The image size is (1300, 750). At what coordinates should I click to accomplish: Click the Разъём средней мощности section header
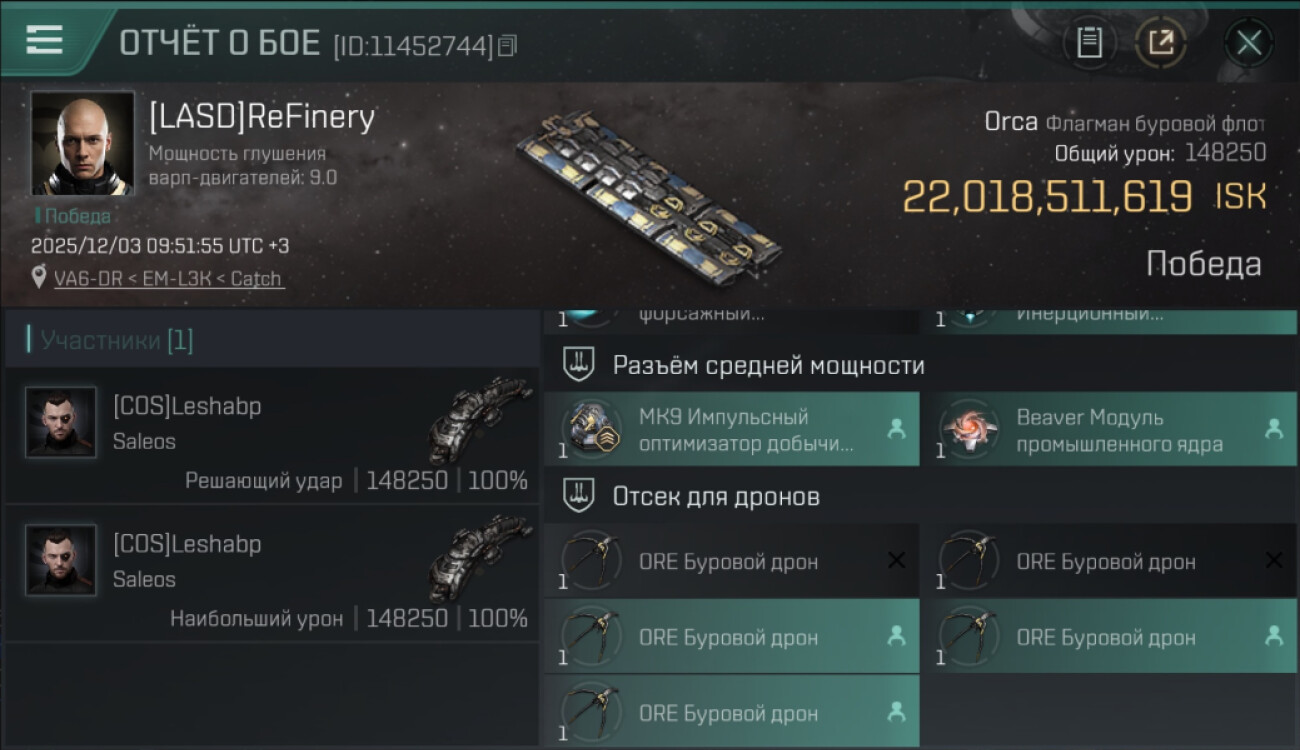pyautogui.click(x=768, y=365)
